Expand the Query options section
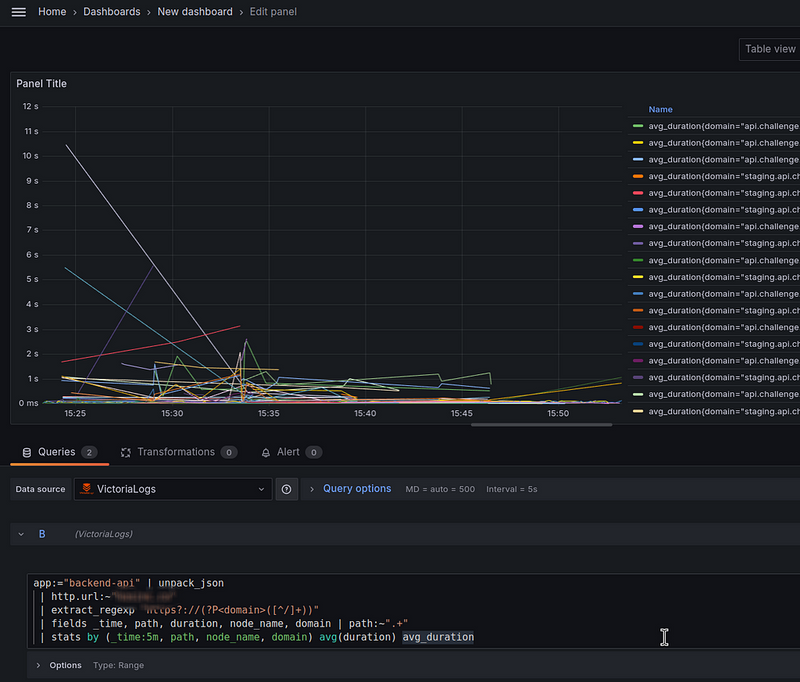This screenshot has width=800, height=682. click(x=356, y=489)
